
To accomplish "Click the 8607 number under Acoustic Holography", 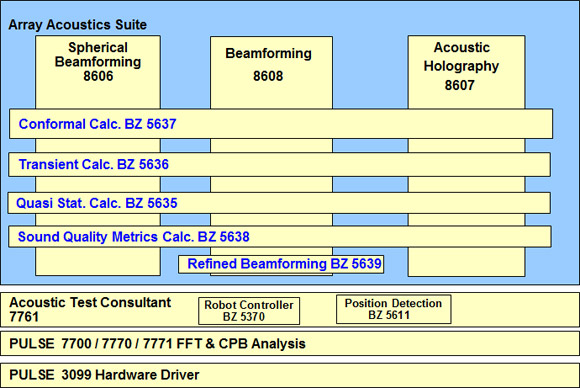I will click(x=459, y=85).
